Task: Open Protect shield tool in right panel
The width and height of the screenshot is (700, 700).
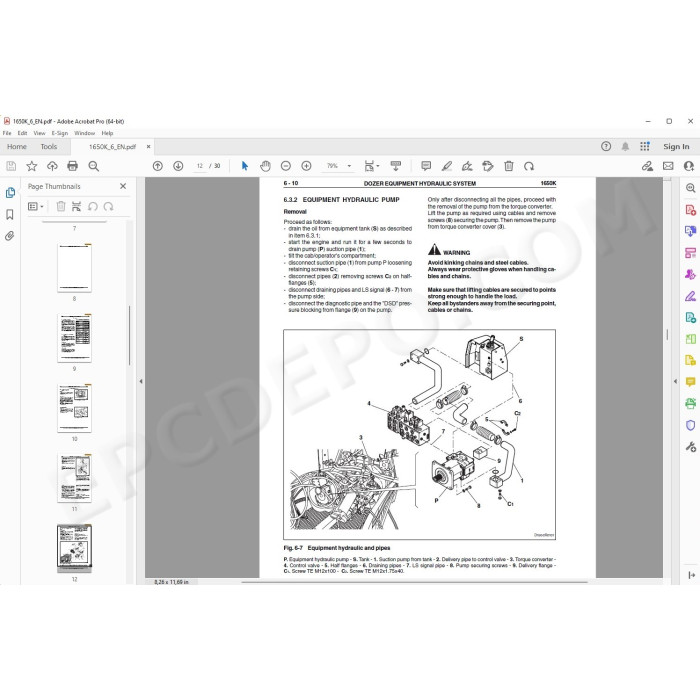Action: [x=690, y=425]
